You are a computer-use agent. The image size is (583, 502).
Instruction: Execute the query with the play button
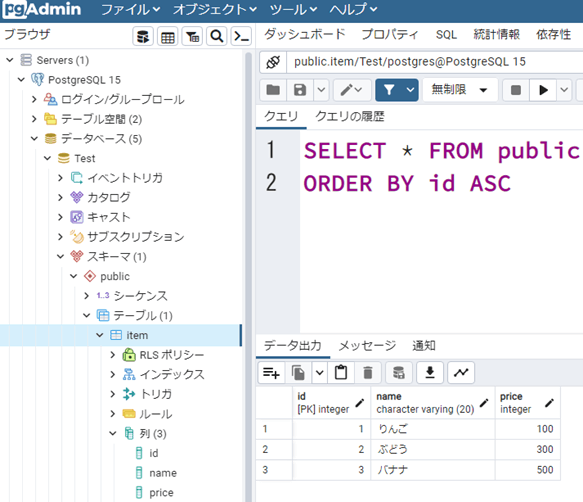[543, 90]
